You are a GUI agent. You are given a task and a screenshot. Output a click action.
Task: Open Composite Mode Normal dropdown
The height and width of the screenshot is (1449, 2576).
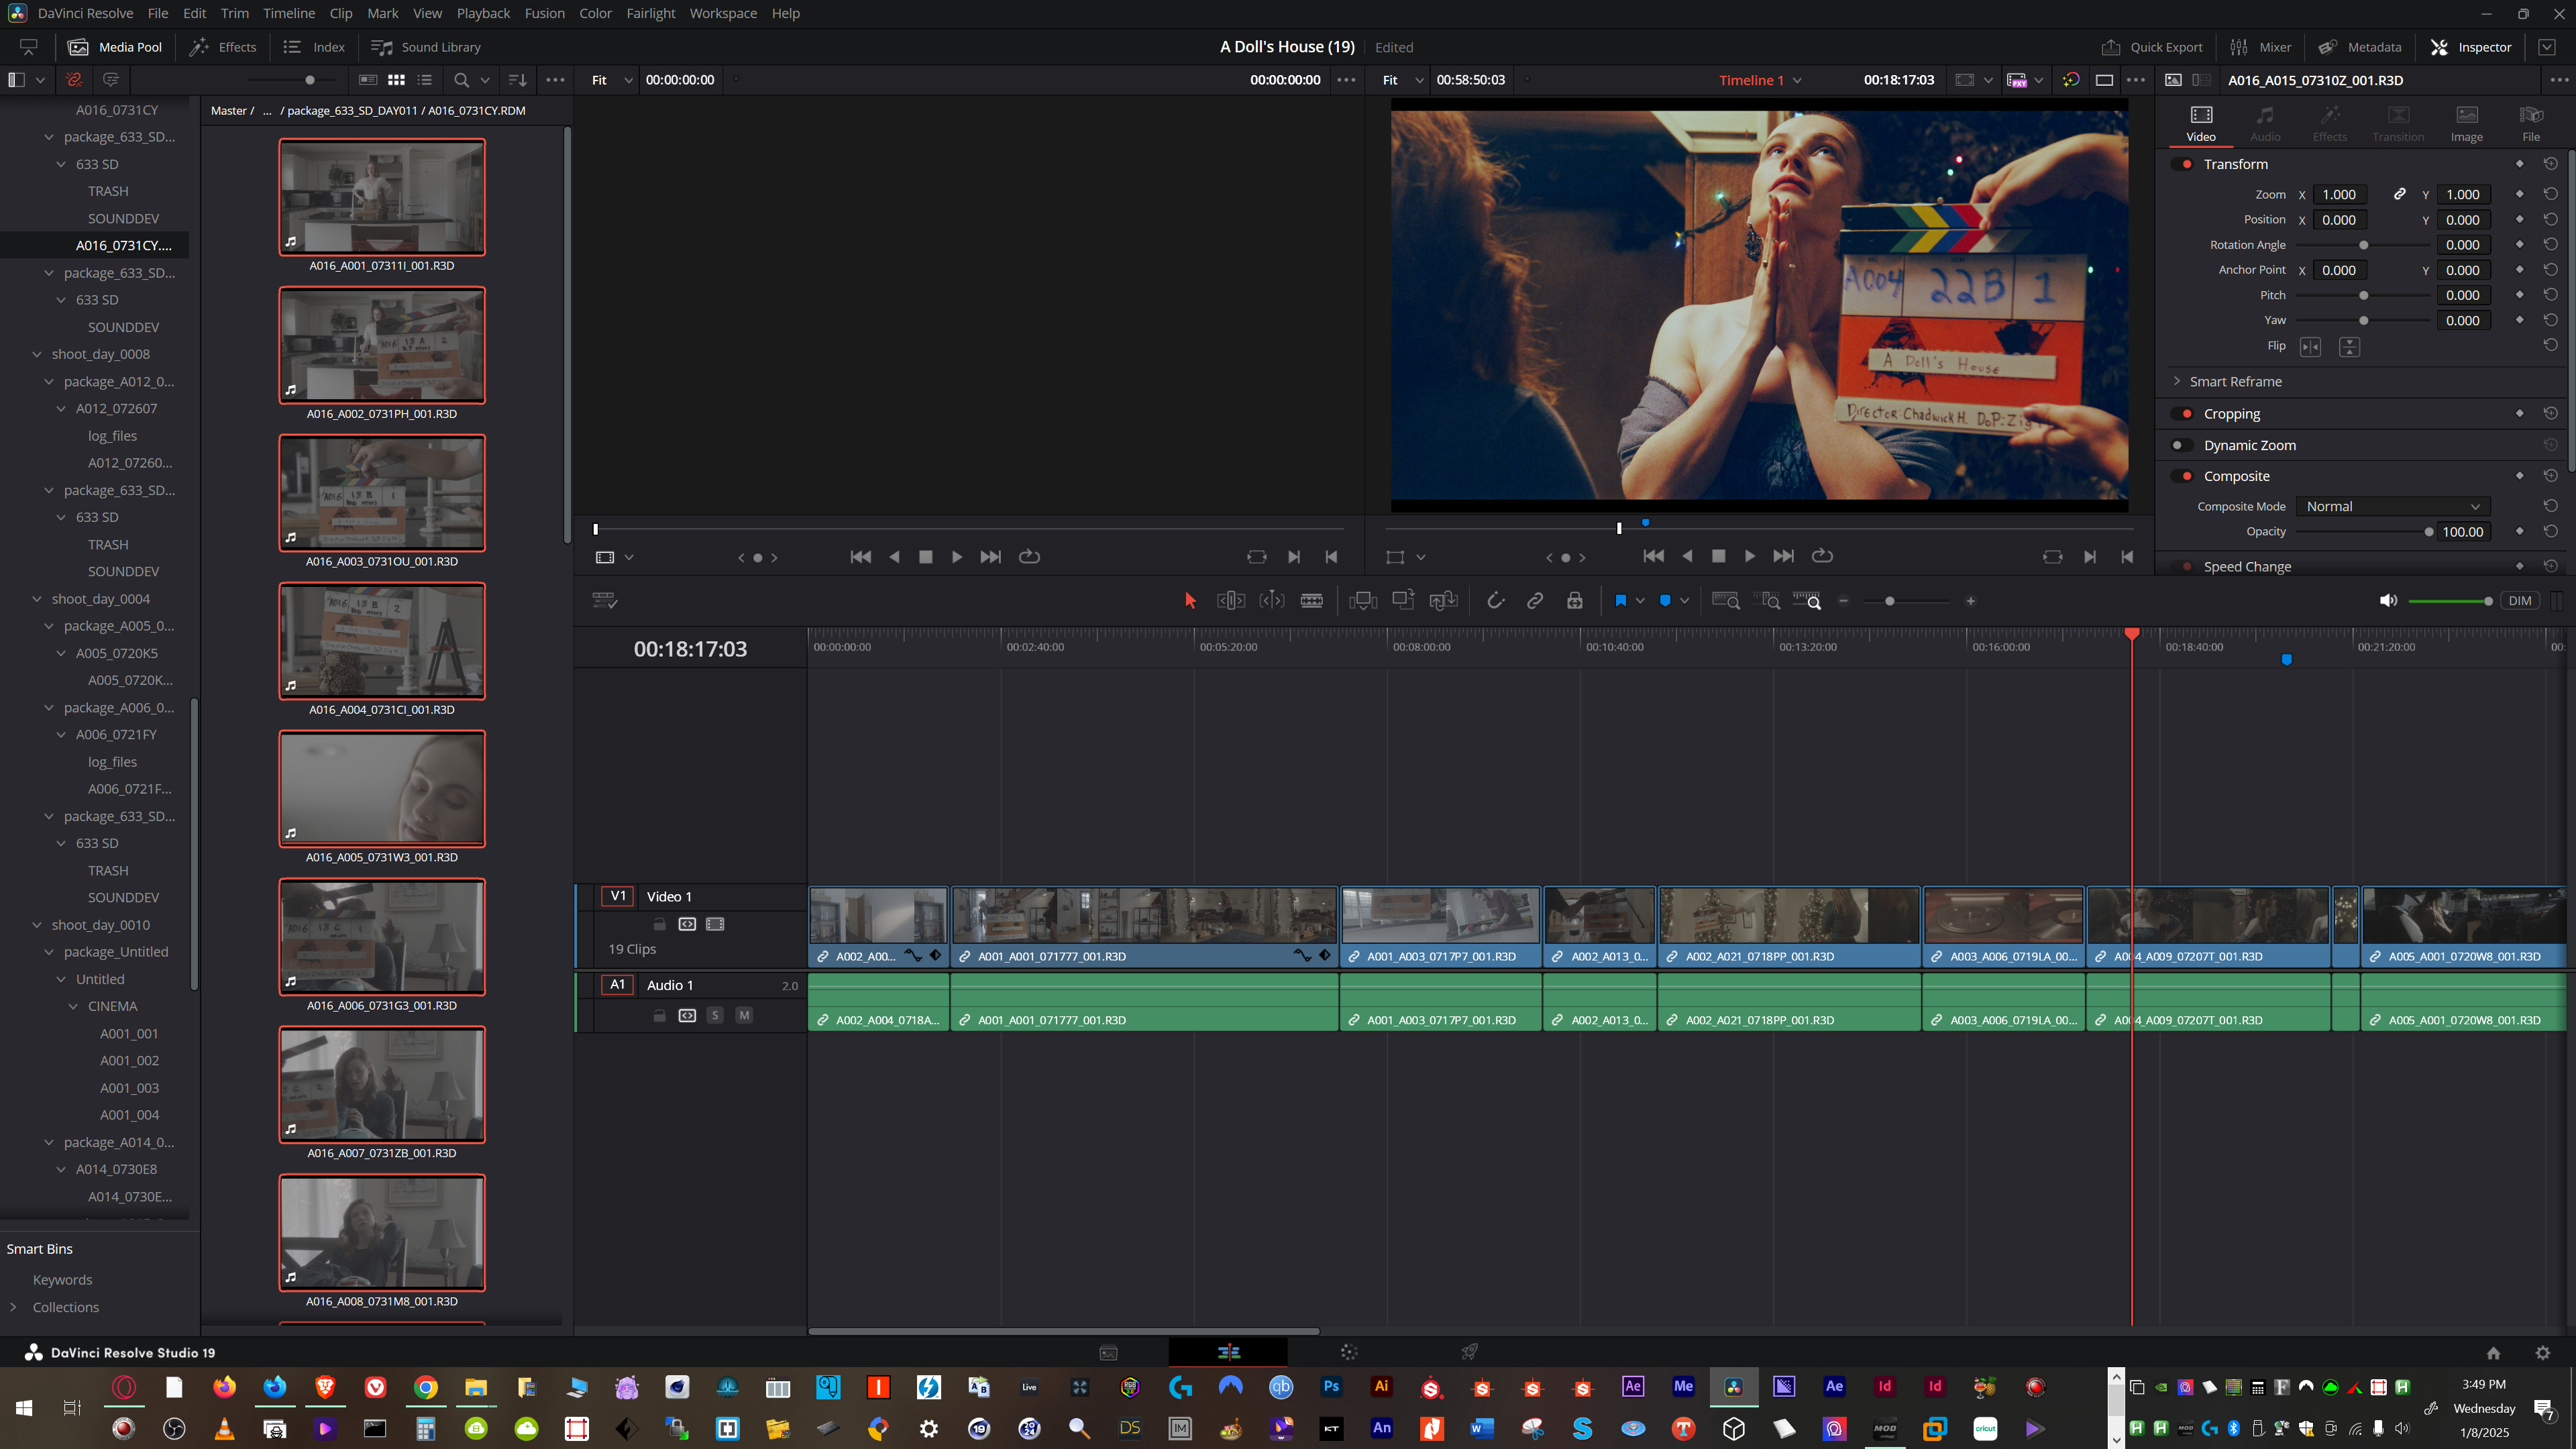[x=2392, y=507]
